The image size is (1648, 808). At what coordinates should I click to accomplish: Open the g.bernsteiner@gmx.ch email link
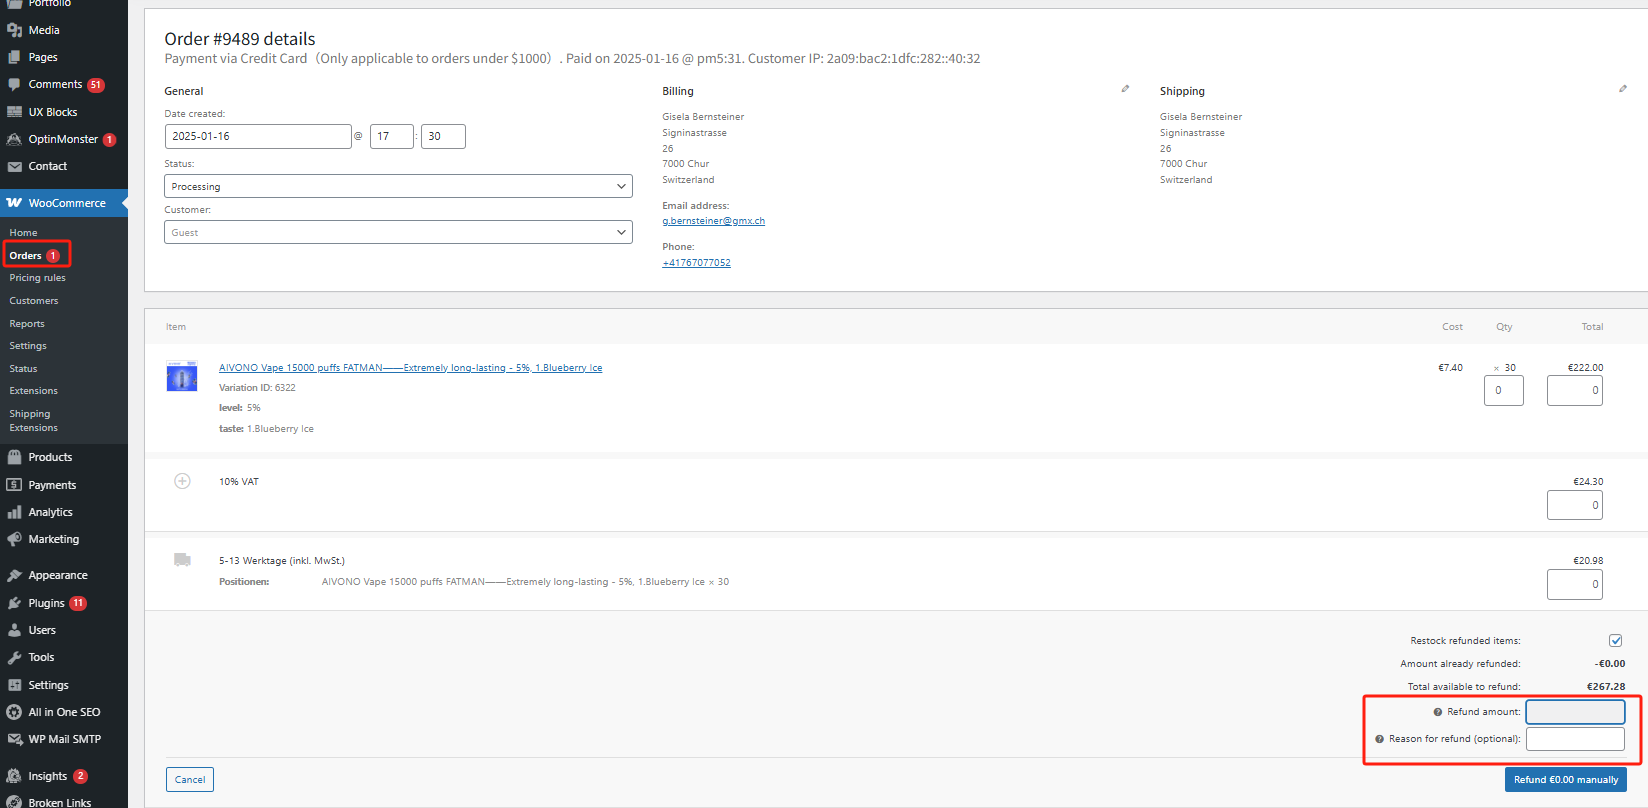point(713,221)
